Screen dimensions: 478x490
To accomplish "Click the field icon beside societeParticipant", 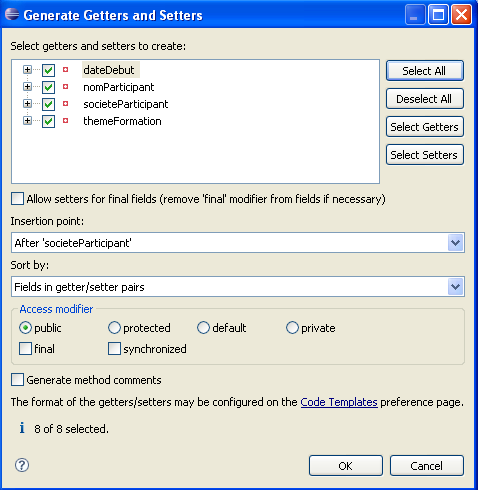I will [x=66, y=104].
